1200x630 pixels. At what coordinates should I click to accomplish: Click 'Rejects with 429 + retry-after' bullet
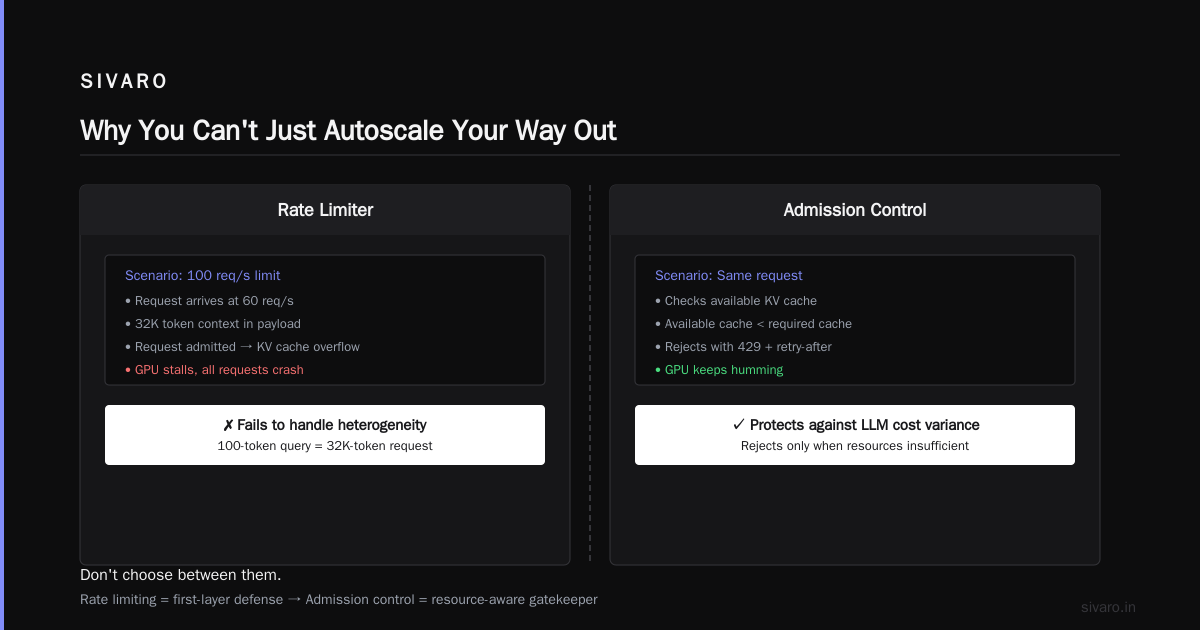[743, 347]
